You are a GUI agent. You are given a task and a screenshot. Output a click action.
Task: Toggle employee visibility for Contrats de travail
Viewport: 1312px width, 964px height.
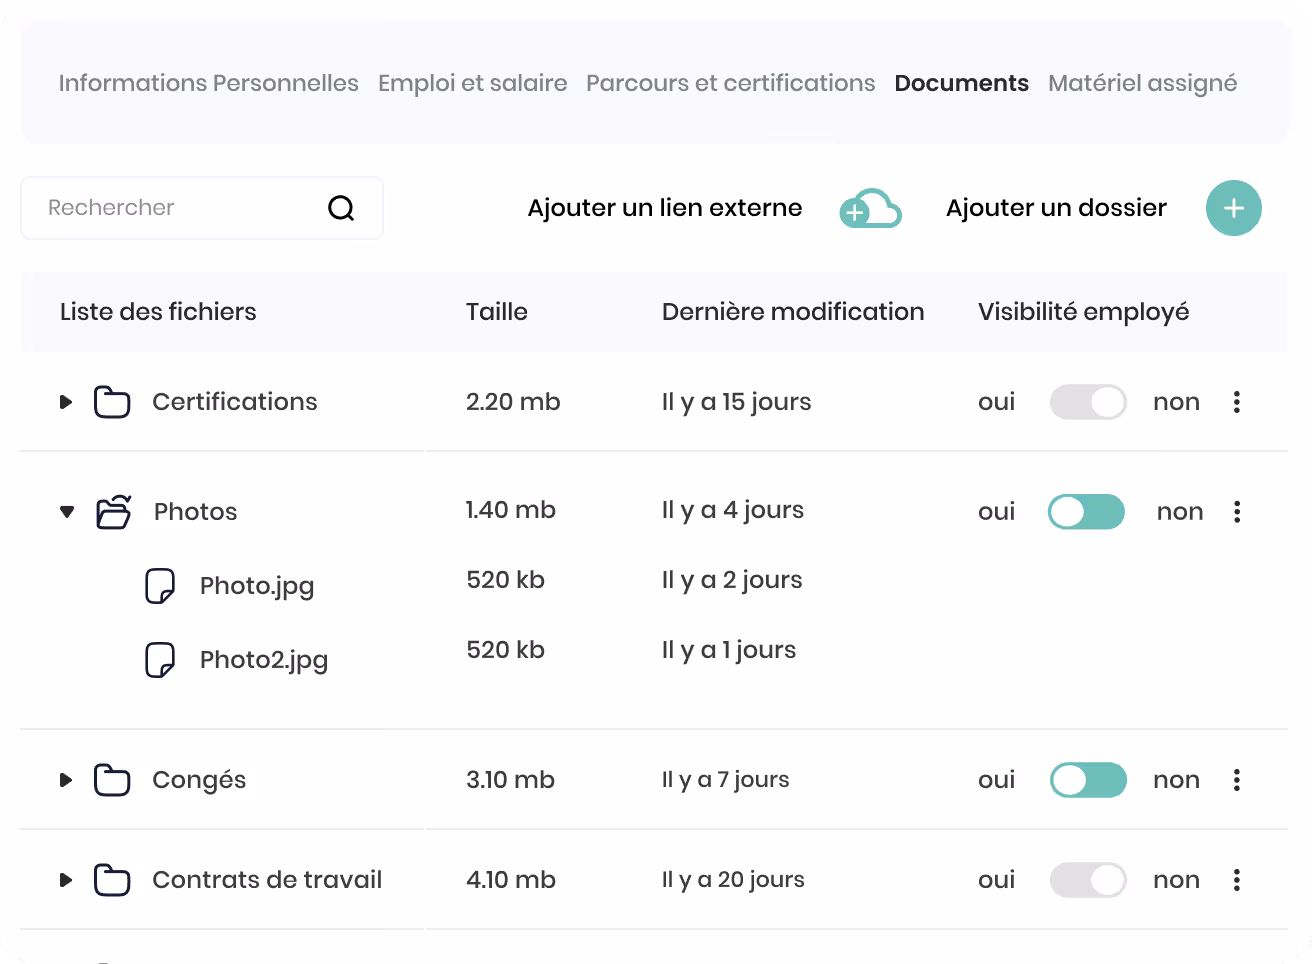click(x=1088, y=880)
